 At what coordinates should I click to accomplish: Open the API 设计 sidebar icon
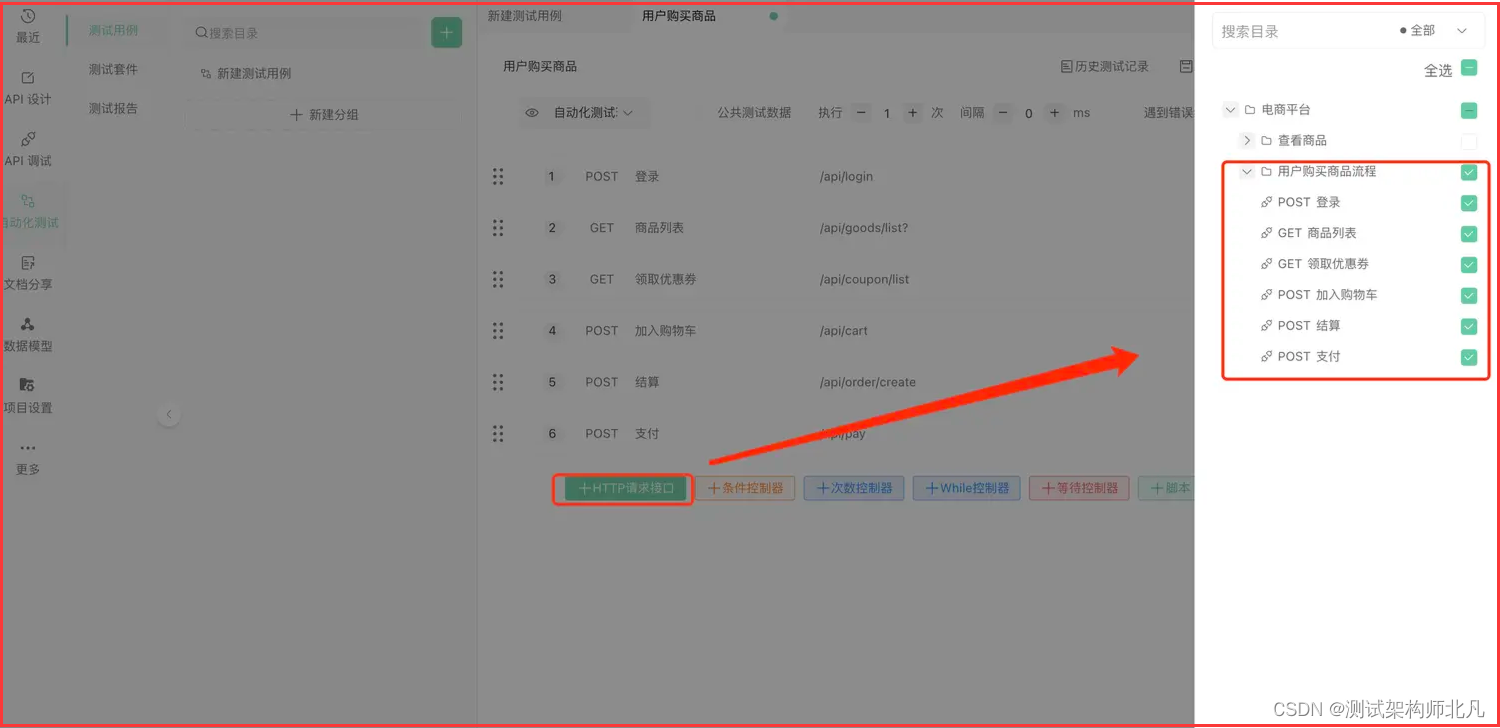tap(28, 78)
